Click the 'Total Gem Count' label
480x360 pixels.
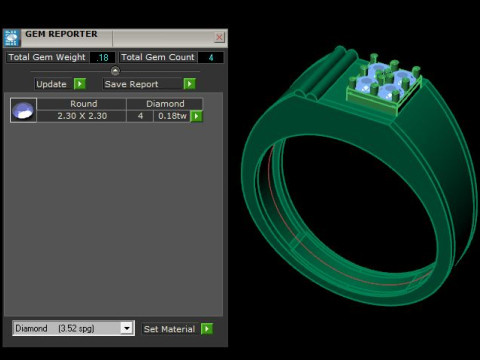click(158, 57)
